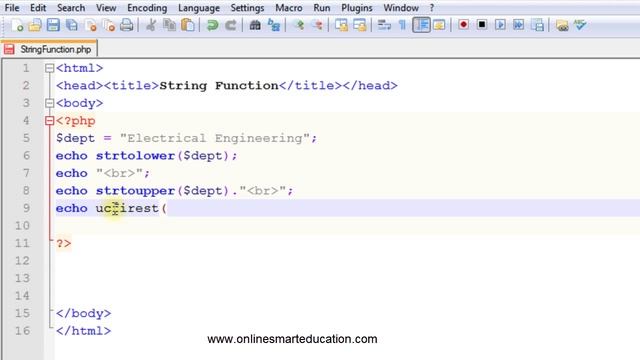Start macro recording with red dot
The width and height of the screenshot is (640, 360).
coord(463,25)
